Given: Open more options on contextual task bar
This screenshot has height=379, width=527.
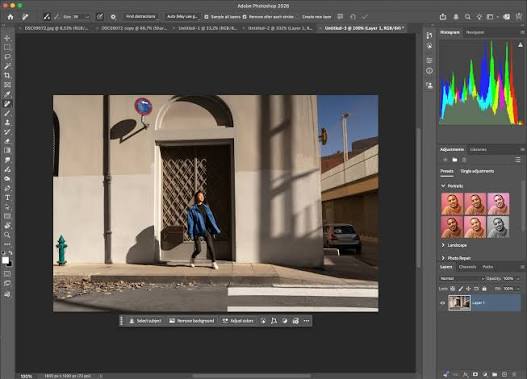Looking at the screenshot, I should tap(306, 321).
